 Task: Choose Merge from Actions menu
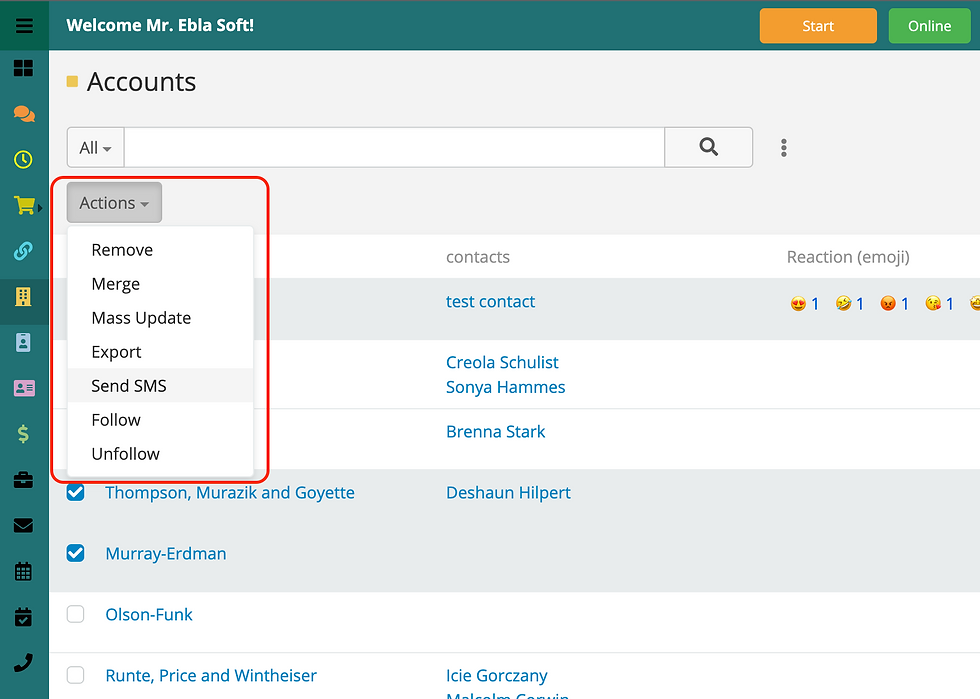pos(160,284)
